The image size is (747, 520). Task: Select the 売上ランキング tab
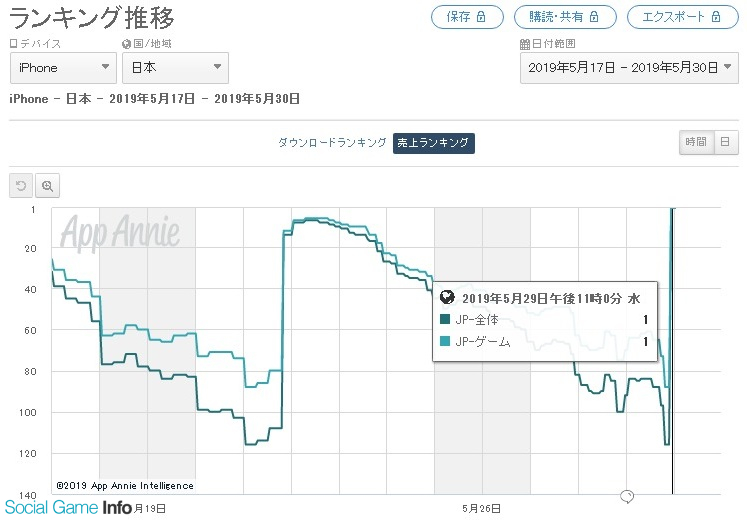[433, 143]
